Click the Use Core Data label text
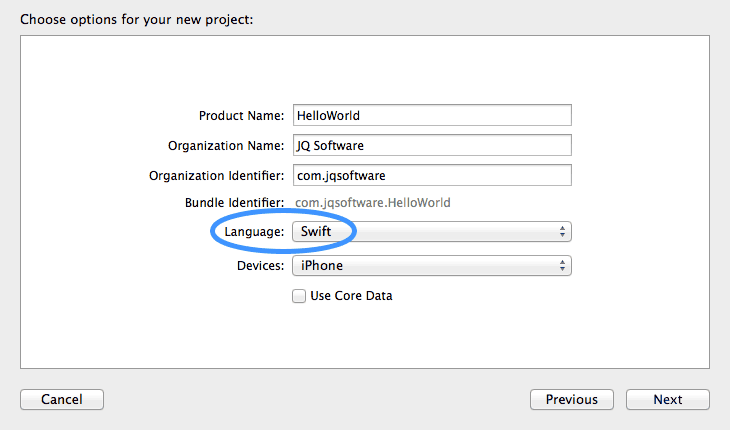730x430 pixels. pos(351,296)
